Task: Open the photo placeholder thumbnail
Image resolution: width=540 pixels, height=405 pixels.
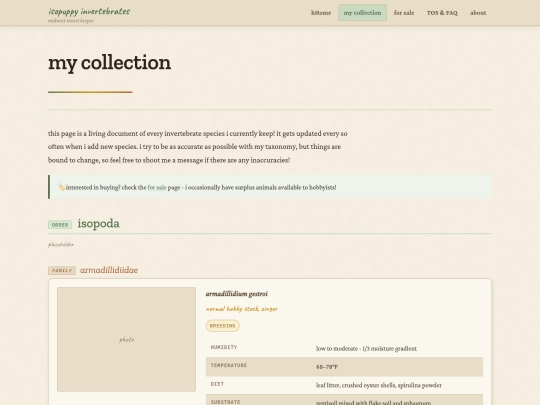Action: coord(126,339)
